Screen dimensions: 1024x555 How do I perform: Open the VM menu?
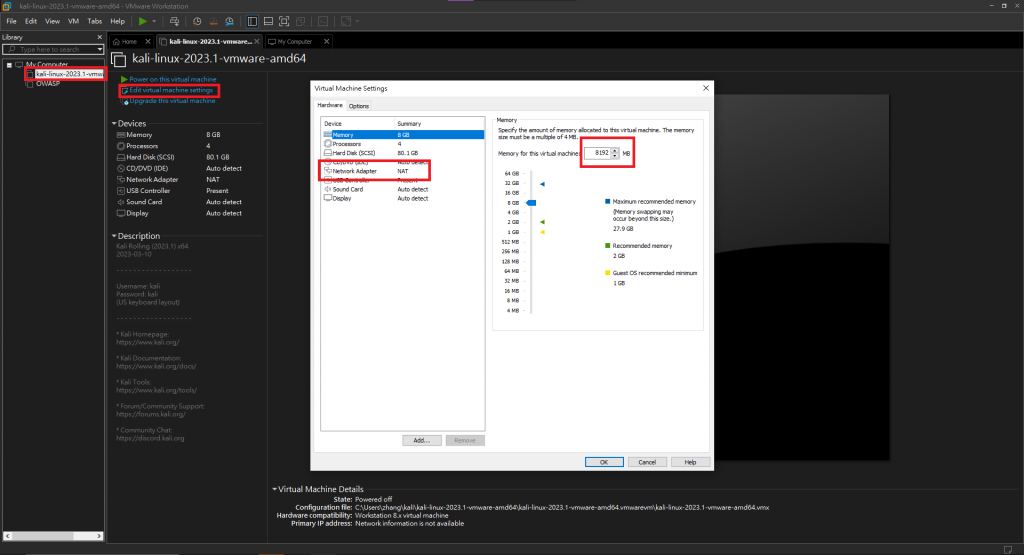[x=74, y=22]
